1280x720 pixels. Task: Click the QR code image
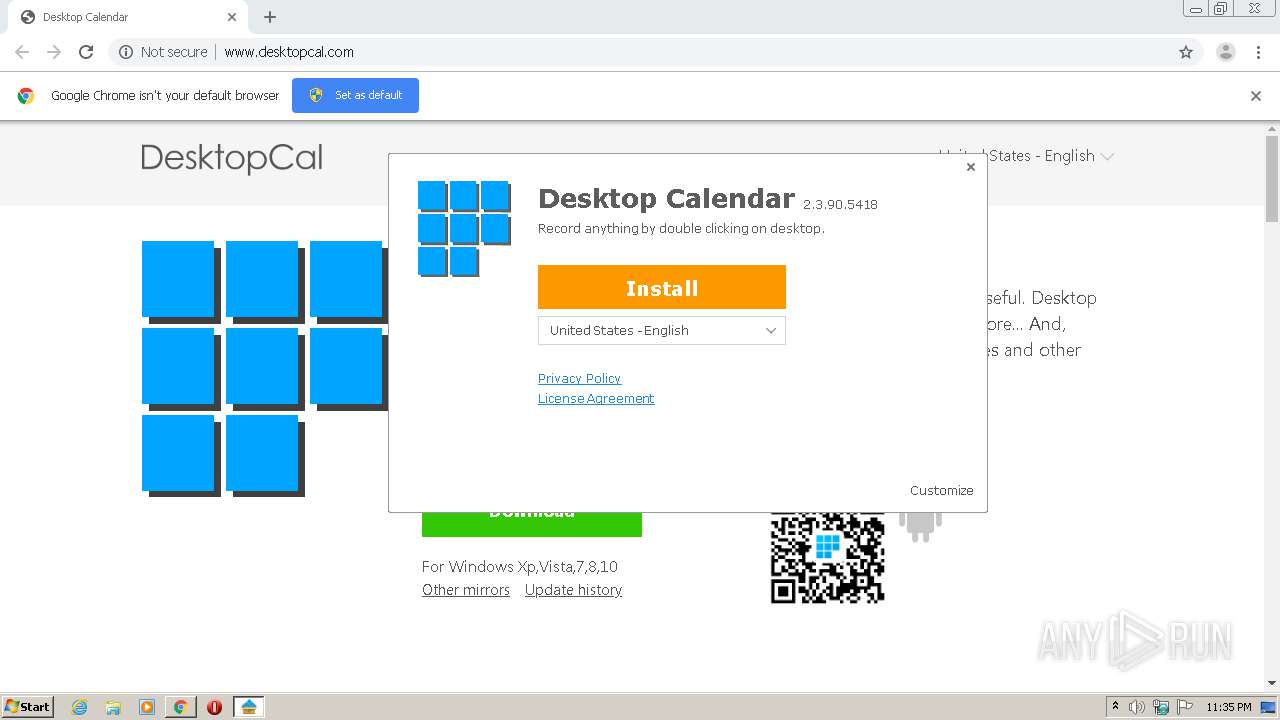click(x=827, y=557)
